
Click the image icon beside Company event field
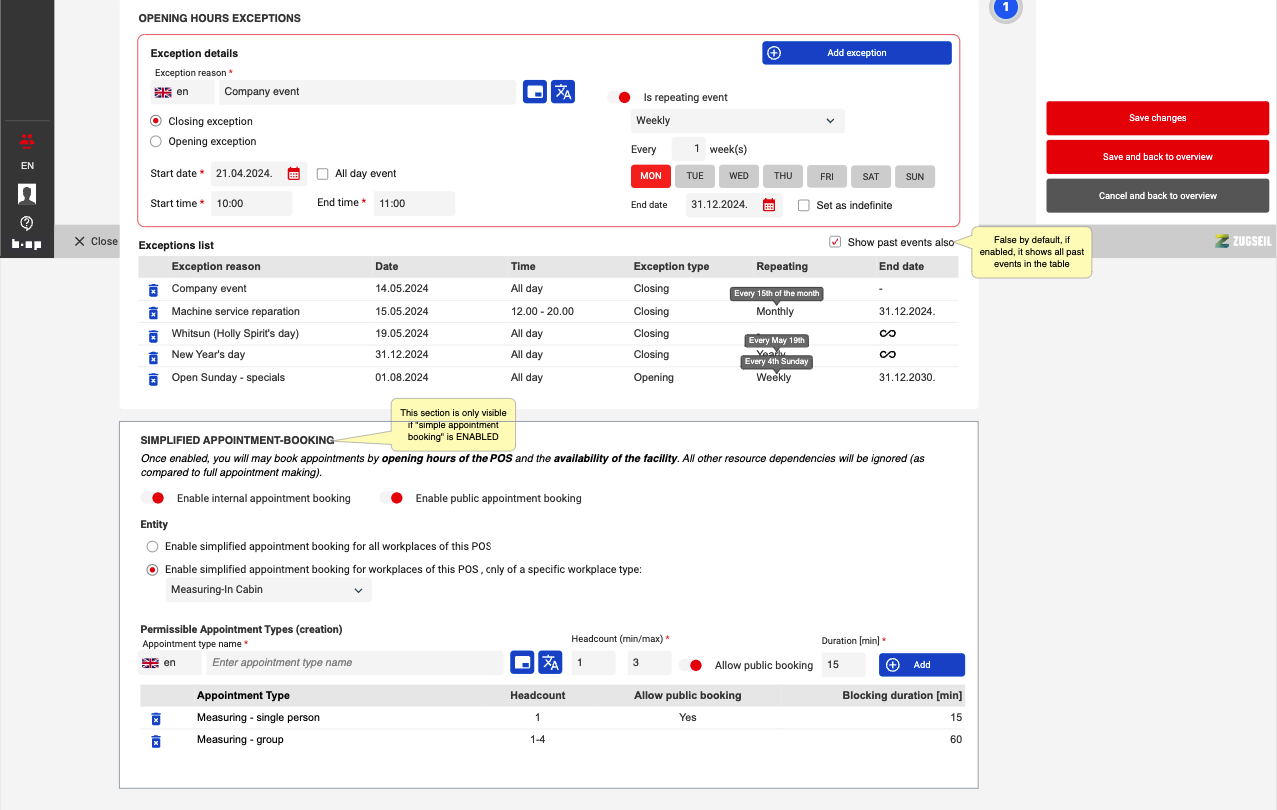pos(535,92)
